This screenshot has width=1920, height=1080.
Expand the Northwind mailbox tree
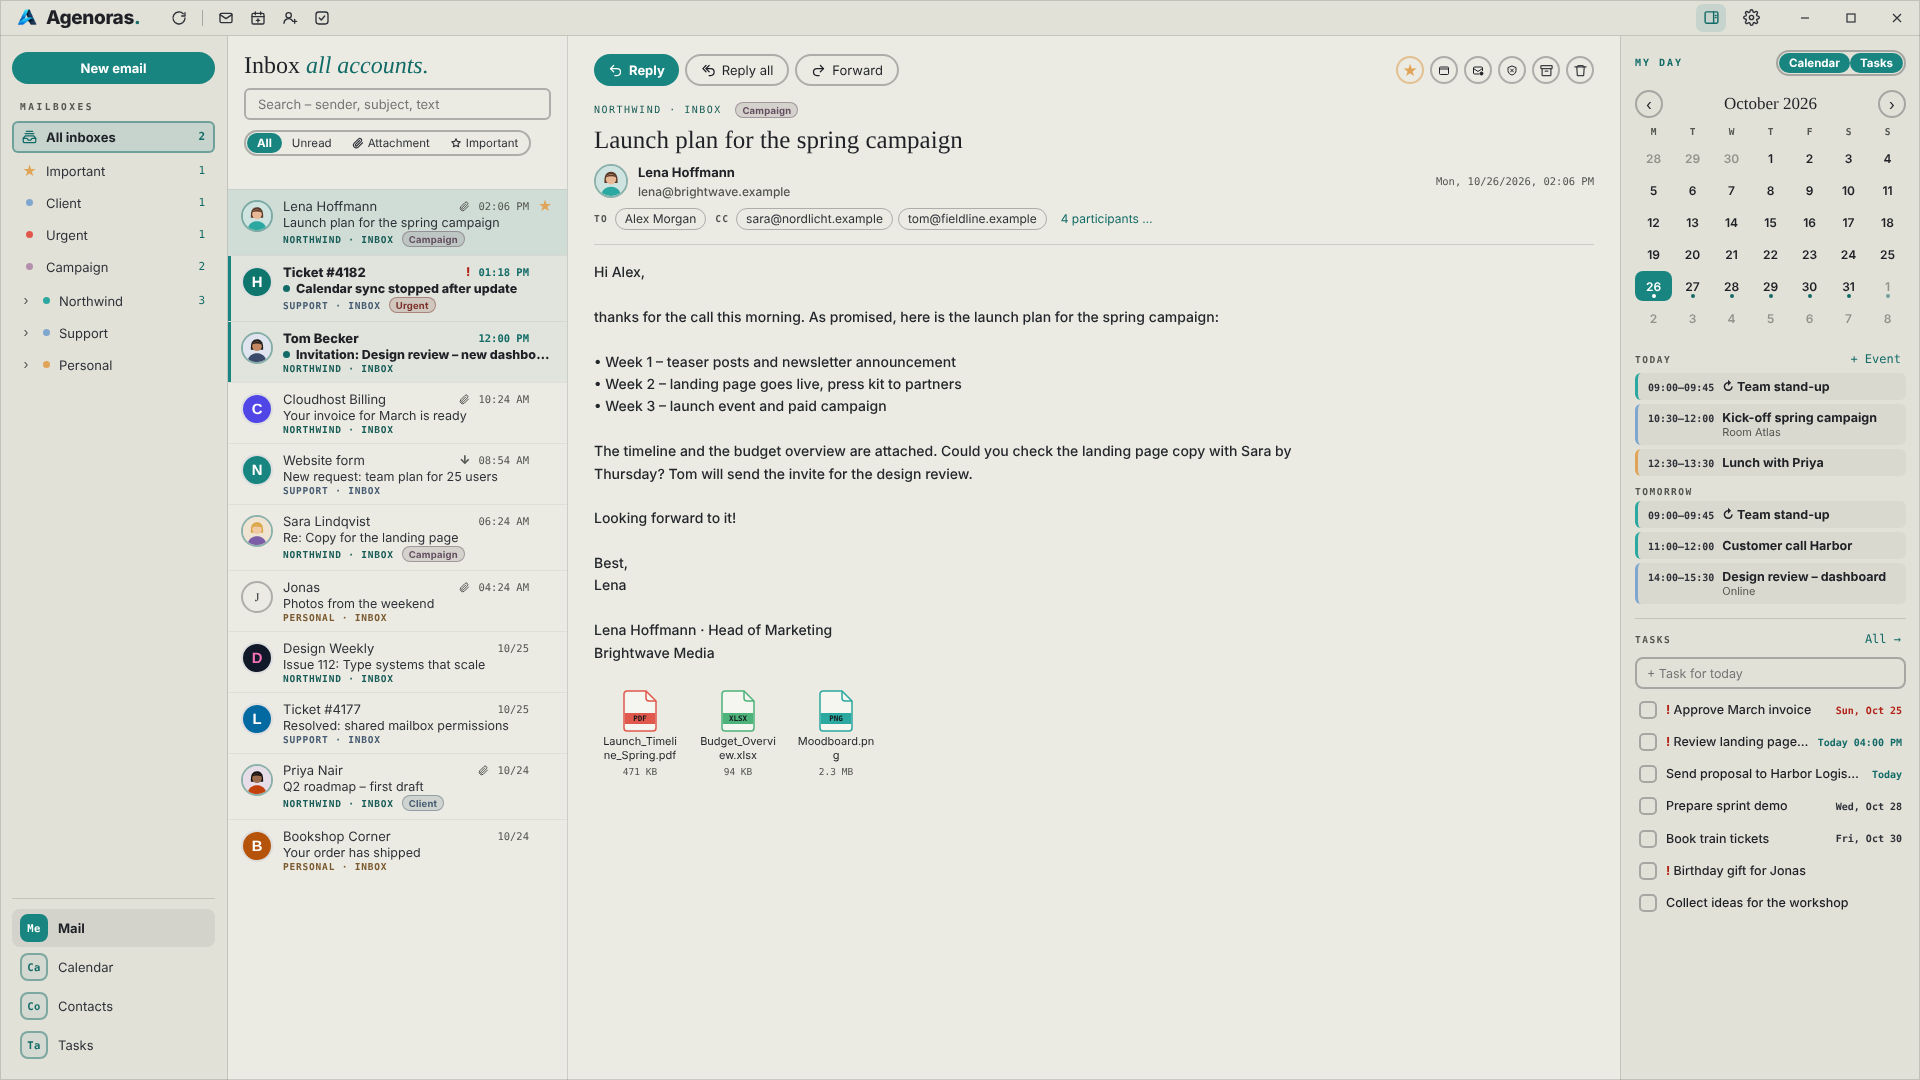coord(26,301)
